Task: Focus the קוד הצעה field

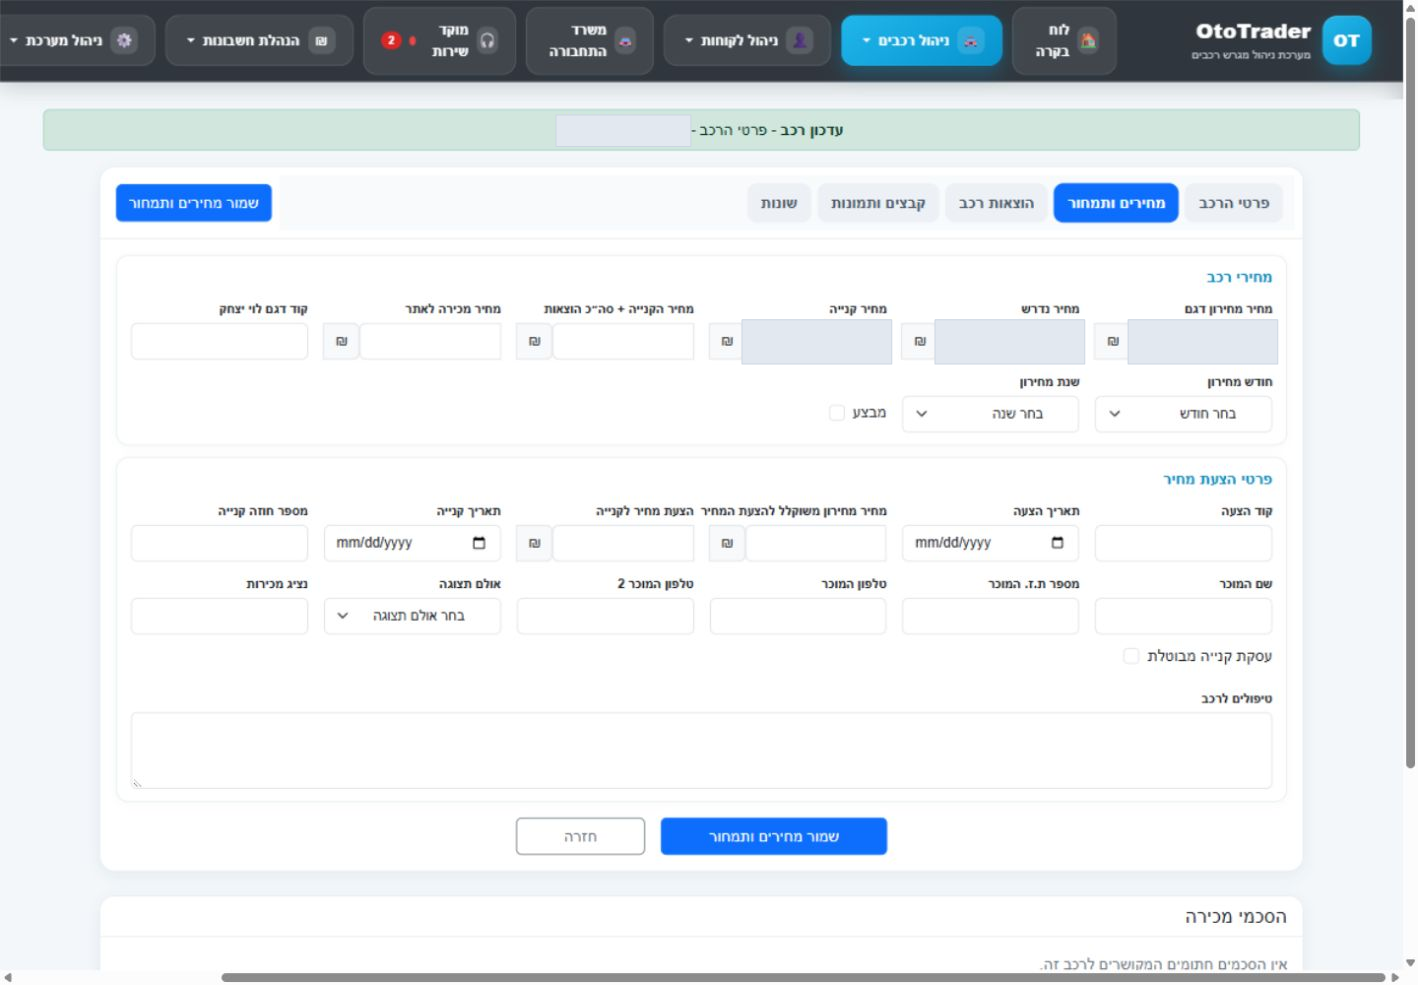Action: [x=1183, y=543]
